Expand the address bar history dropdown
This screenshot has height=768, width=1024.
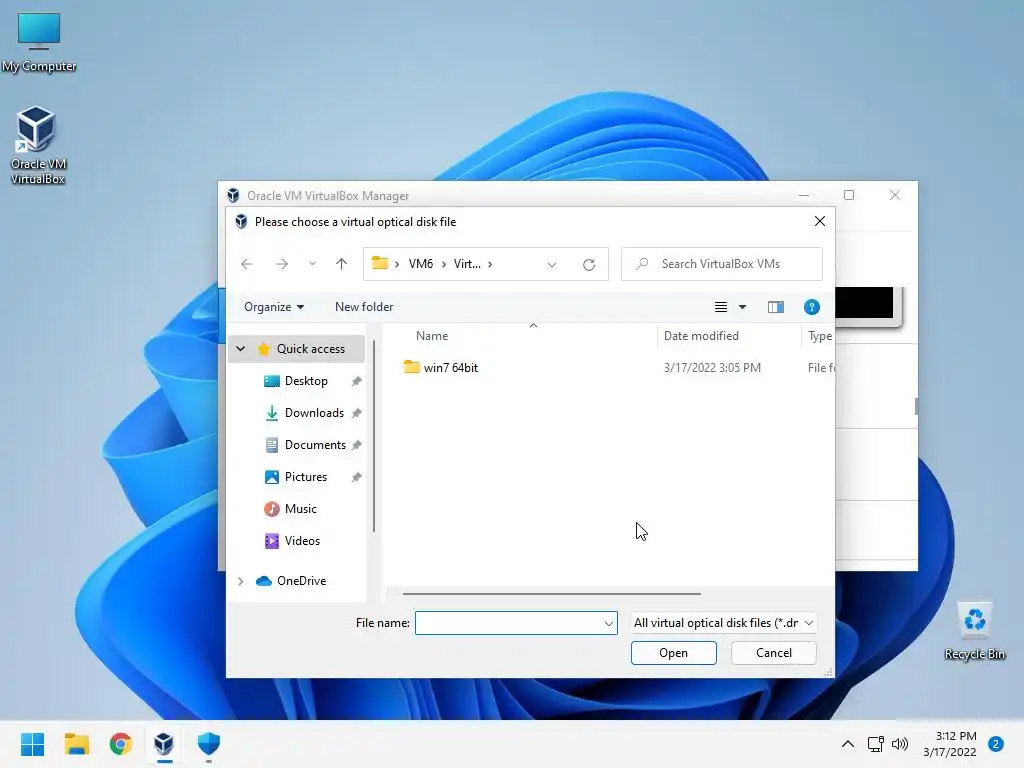pyautogui.click(x=552, y=264)
